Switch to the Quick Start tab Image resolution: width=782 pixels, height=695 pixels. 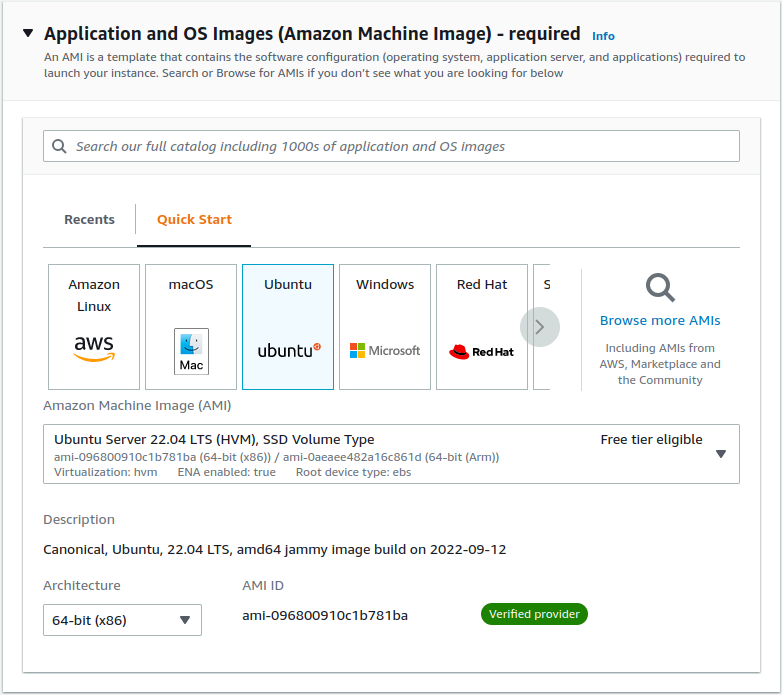[194, 219]
